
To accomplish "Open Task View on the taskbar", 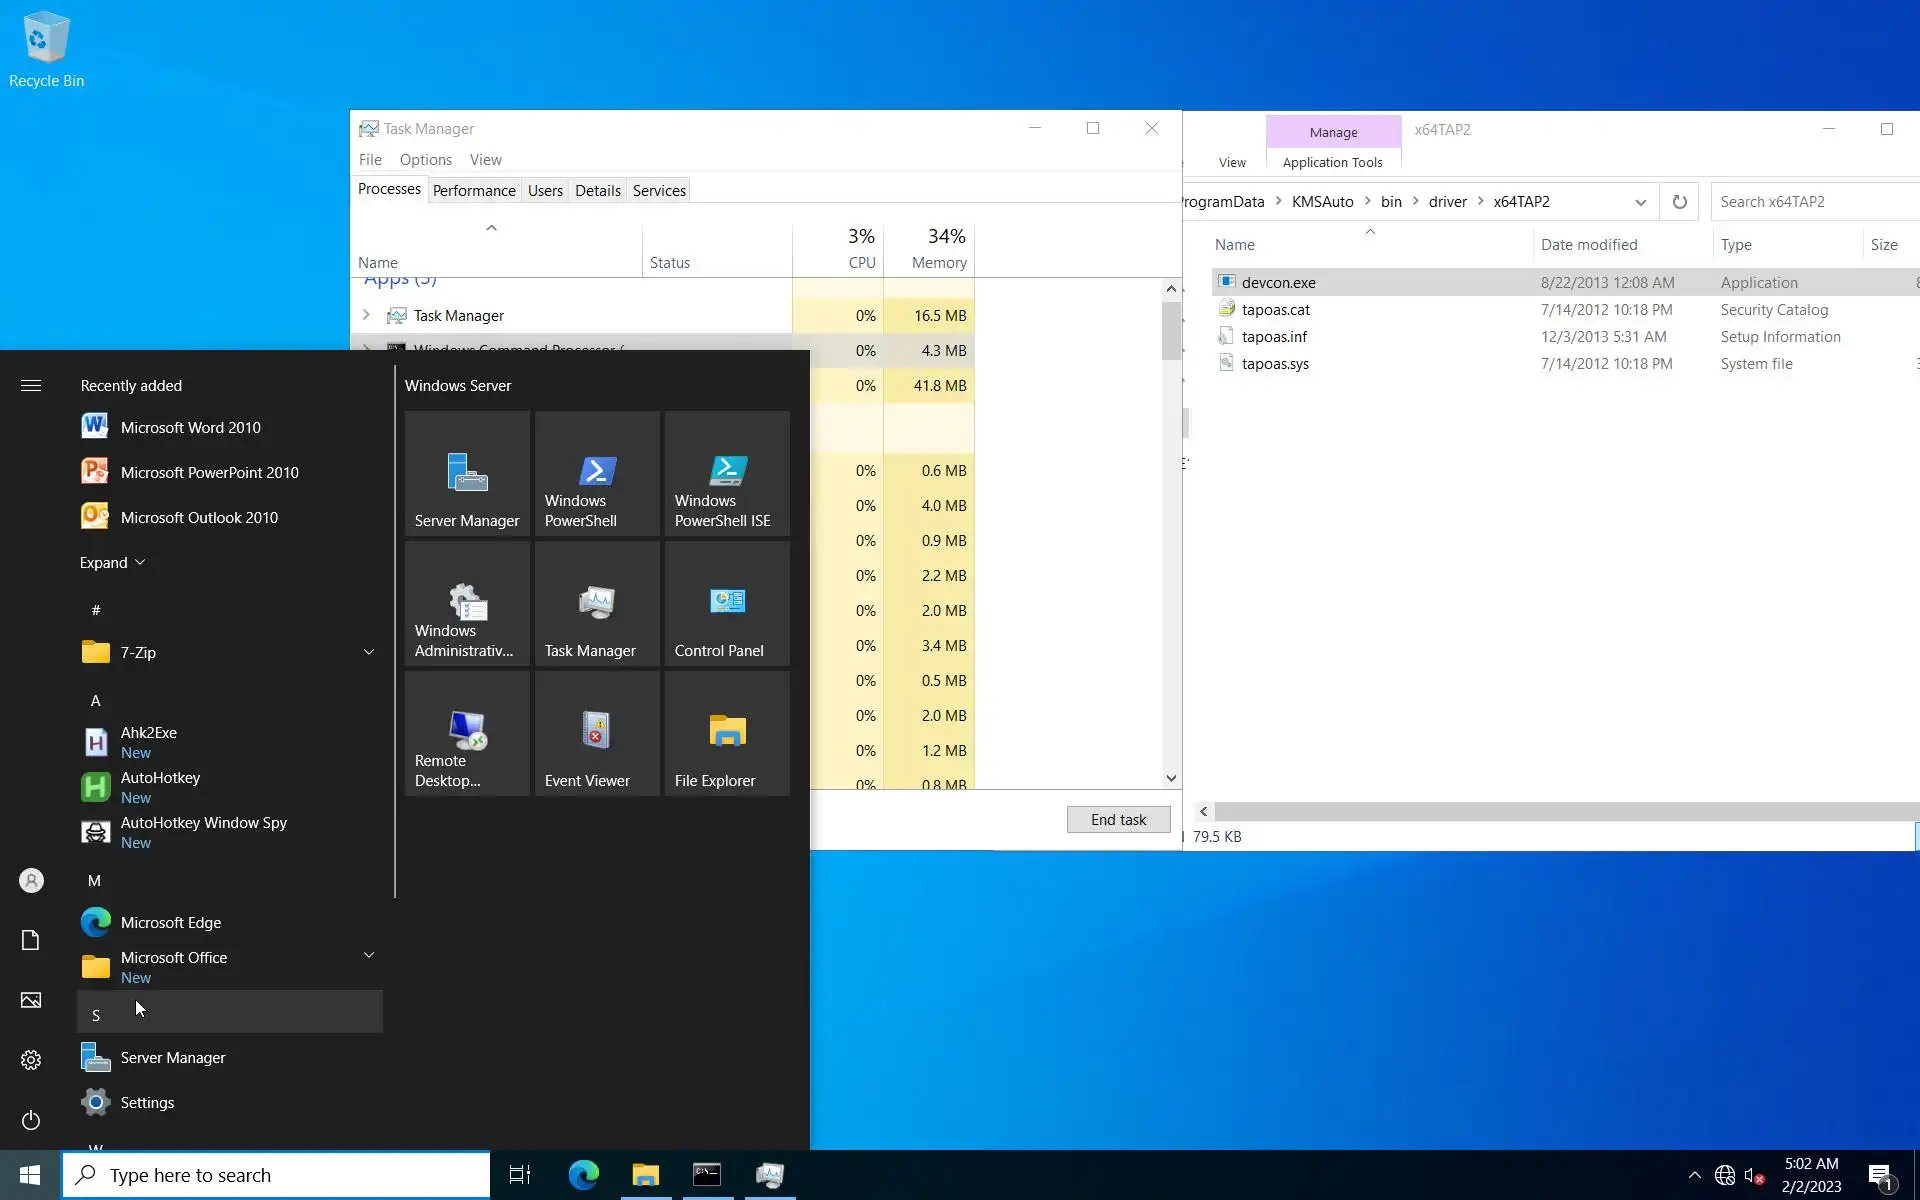I will pos(520,1175).
